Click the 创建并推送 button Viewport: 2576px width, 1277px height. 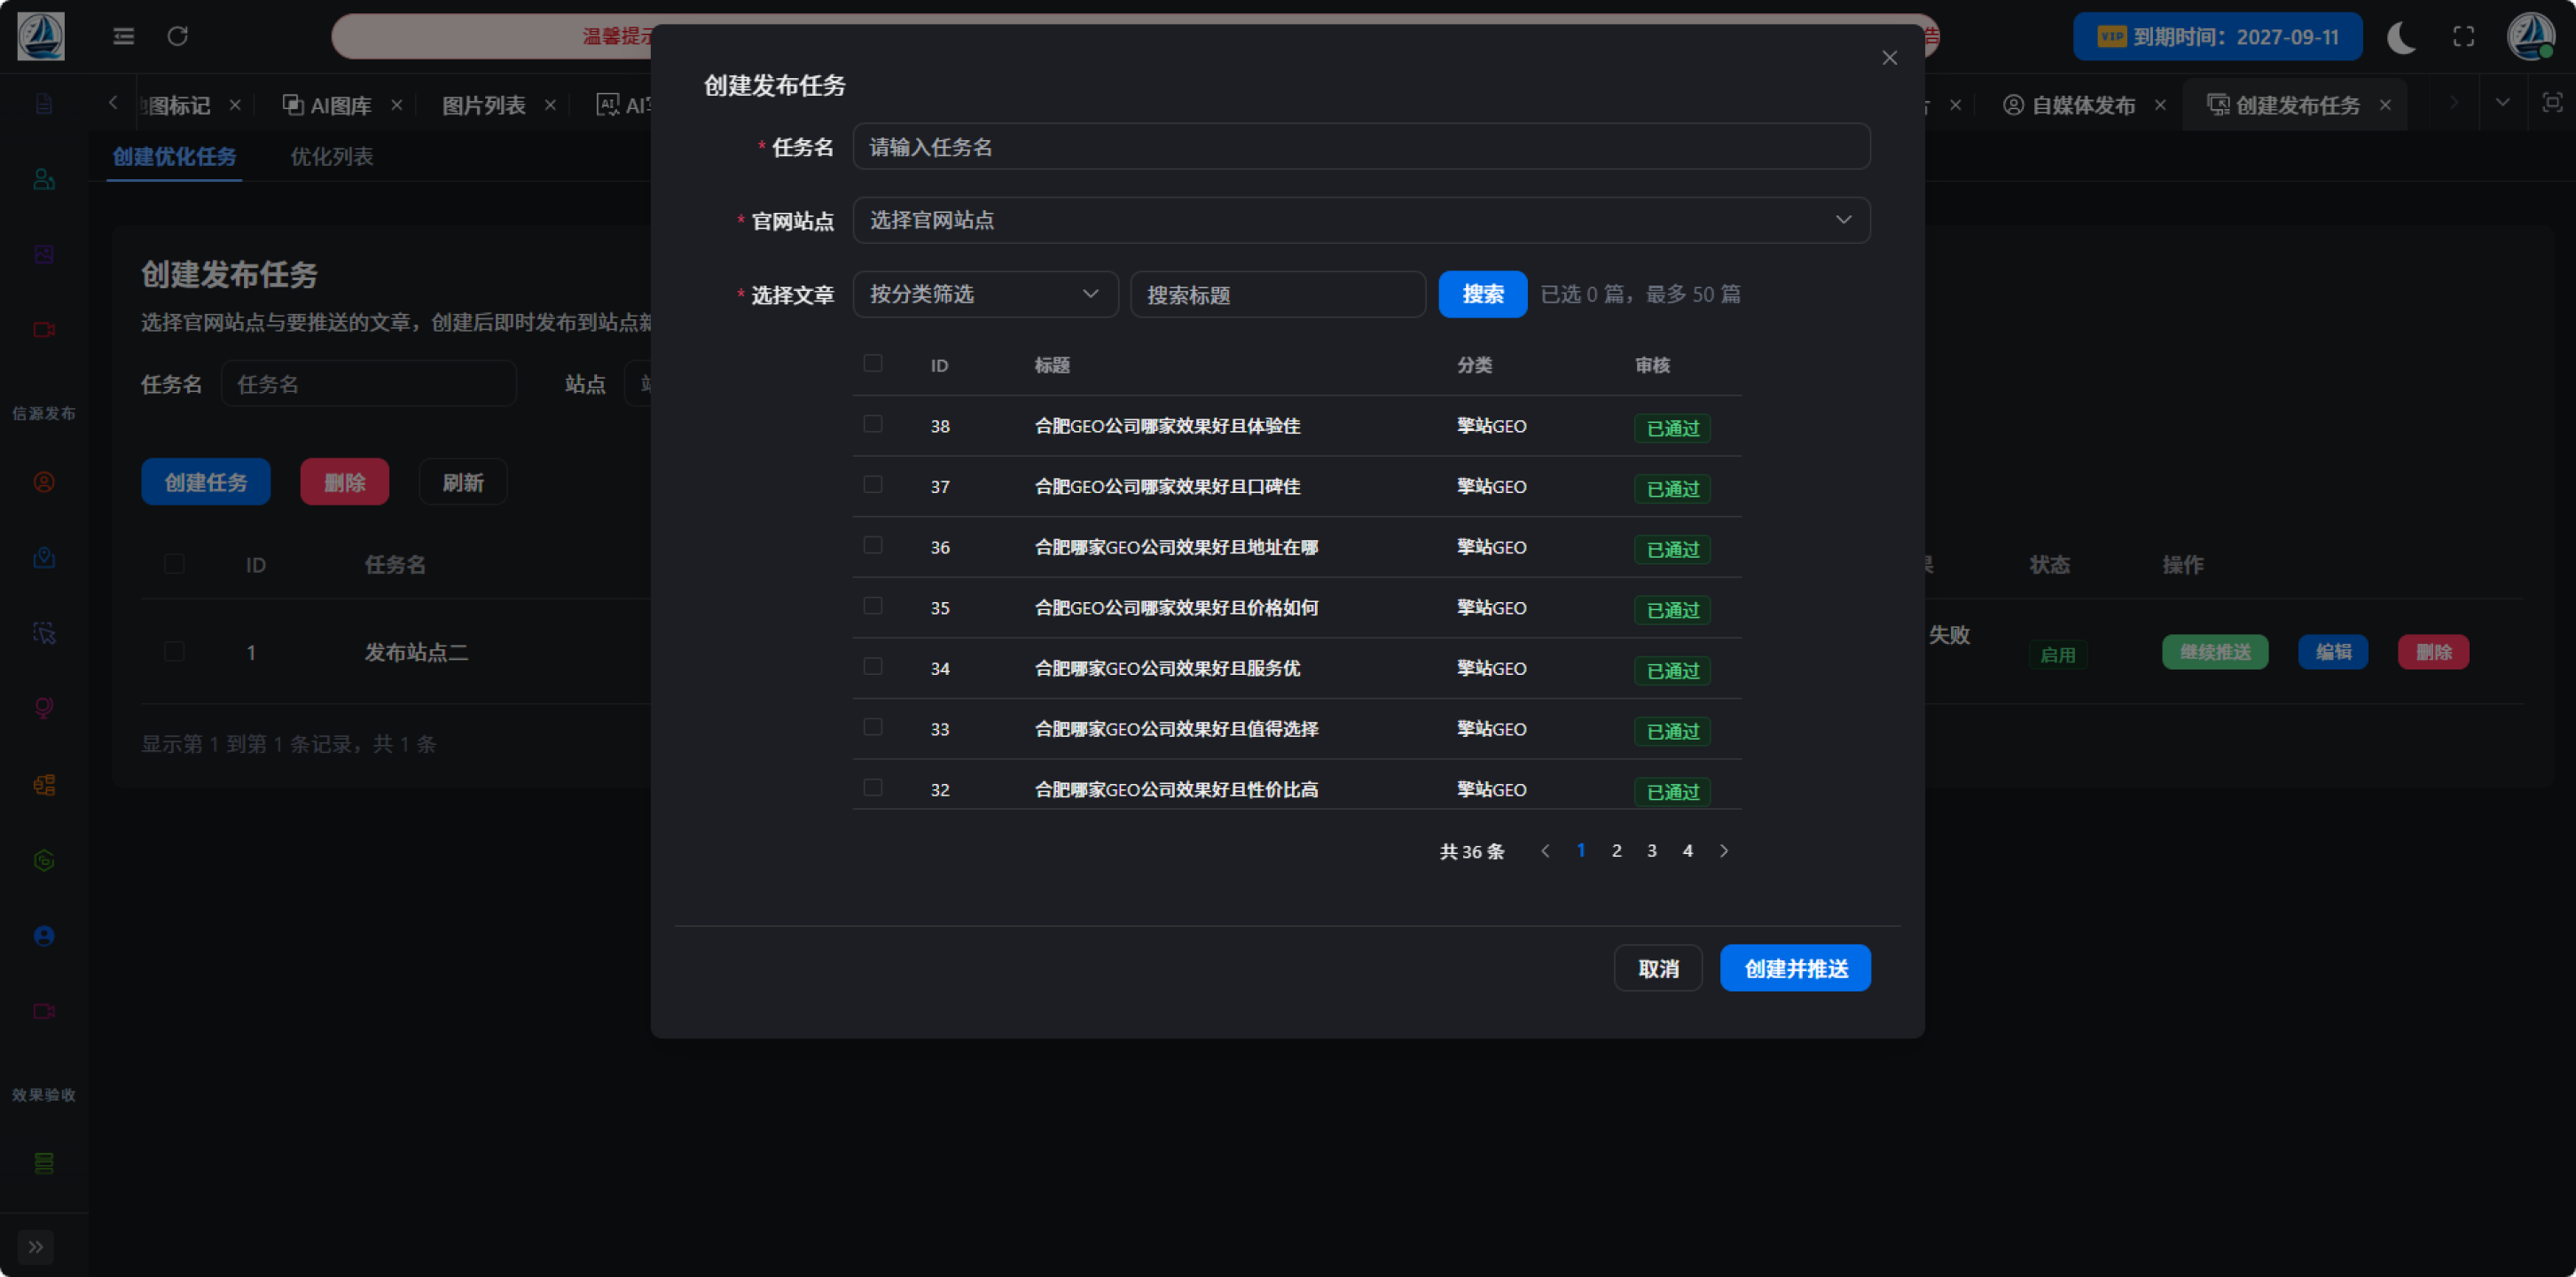(x=1795, y=968)
